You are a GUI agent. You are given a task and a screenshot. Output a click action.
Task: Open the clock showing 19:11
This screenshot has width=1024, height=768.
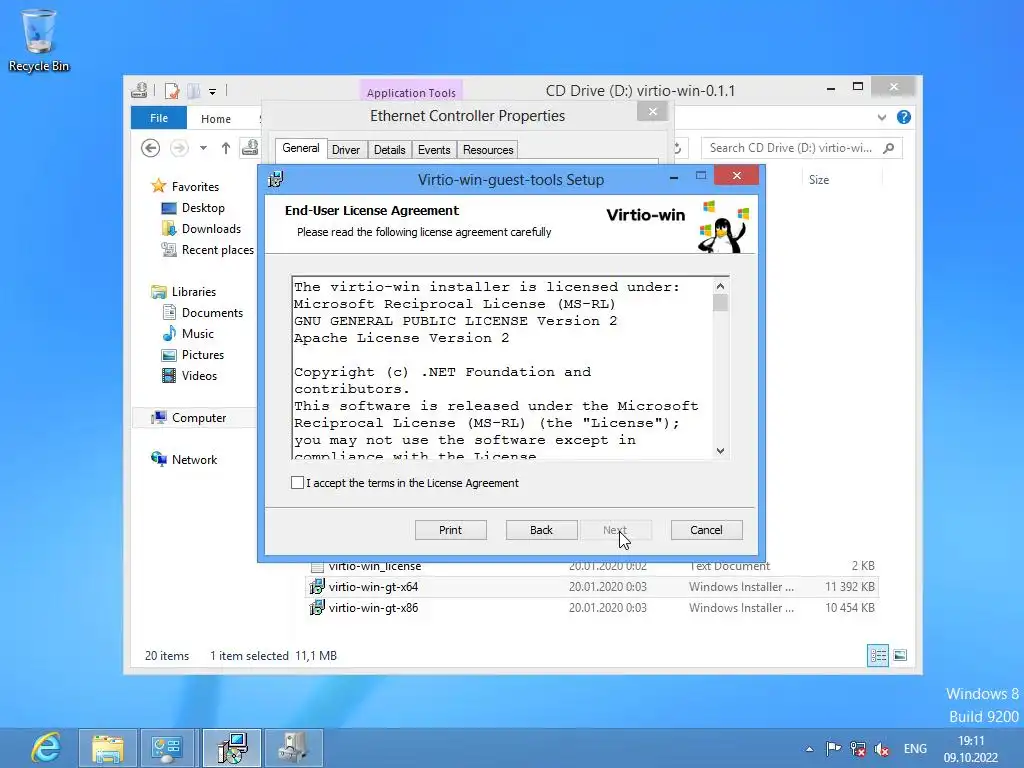click(x=970, y=749)
